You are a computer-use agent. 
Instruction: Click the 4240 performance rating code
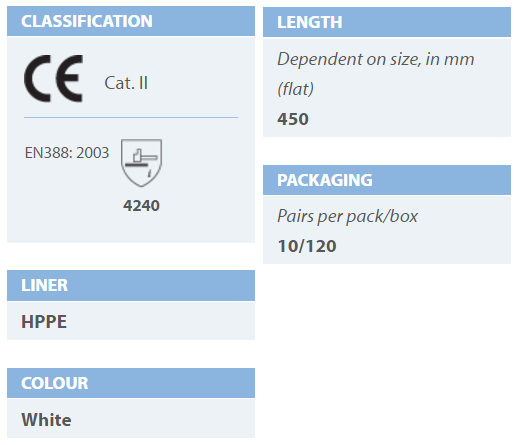click(x=141, y=205)
